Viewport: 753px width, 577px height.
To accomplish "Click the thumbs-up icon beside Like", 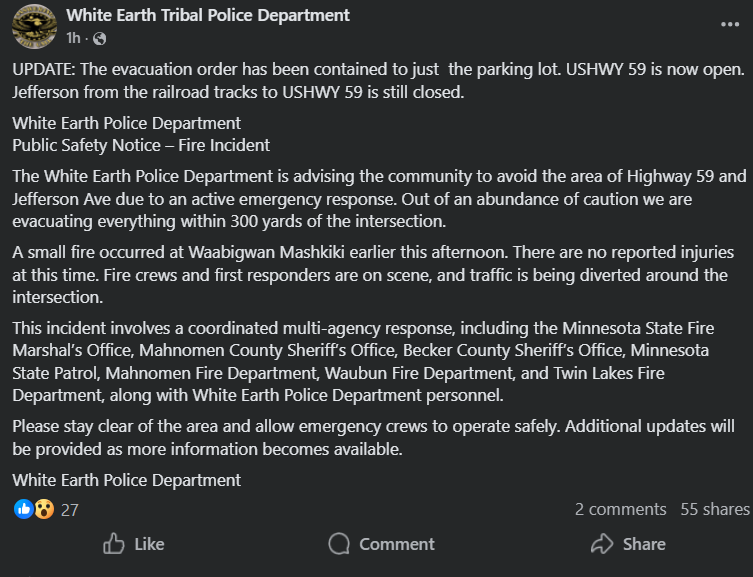I will click(x=114, y=544).
